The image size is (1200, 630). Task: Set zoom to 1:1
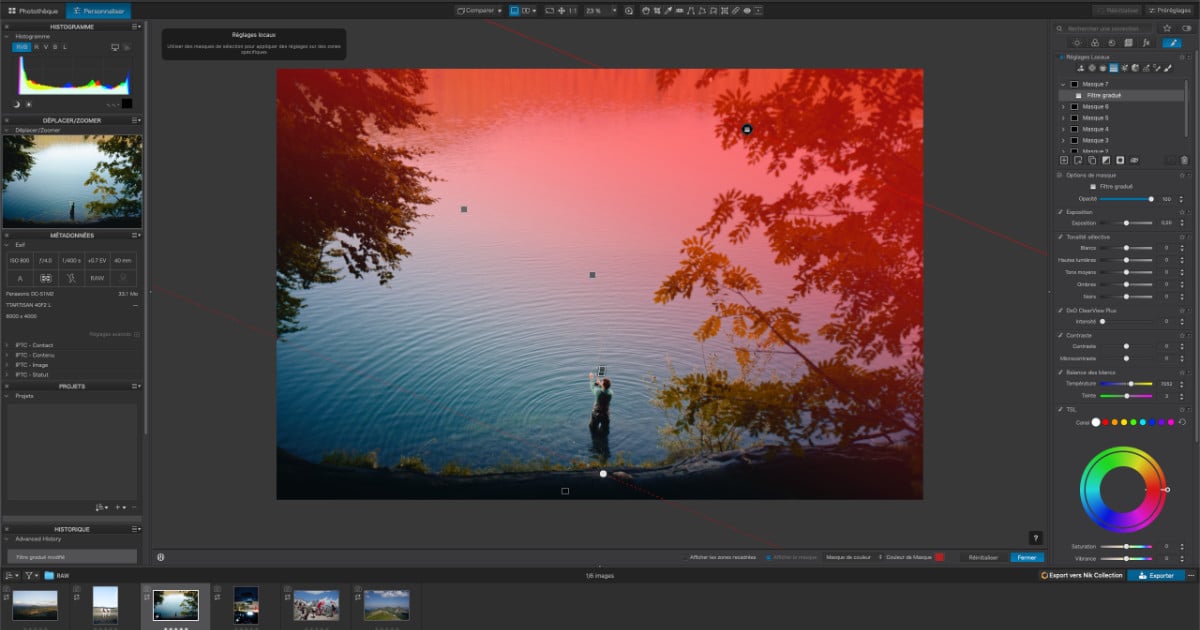tap(573, 10)
